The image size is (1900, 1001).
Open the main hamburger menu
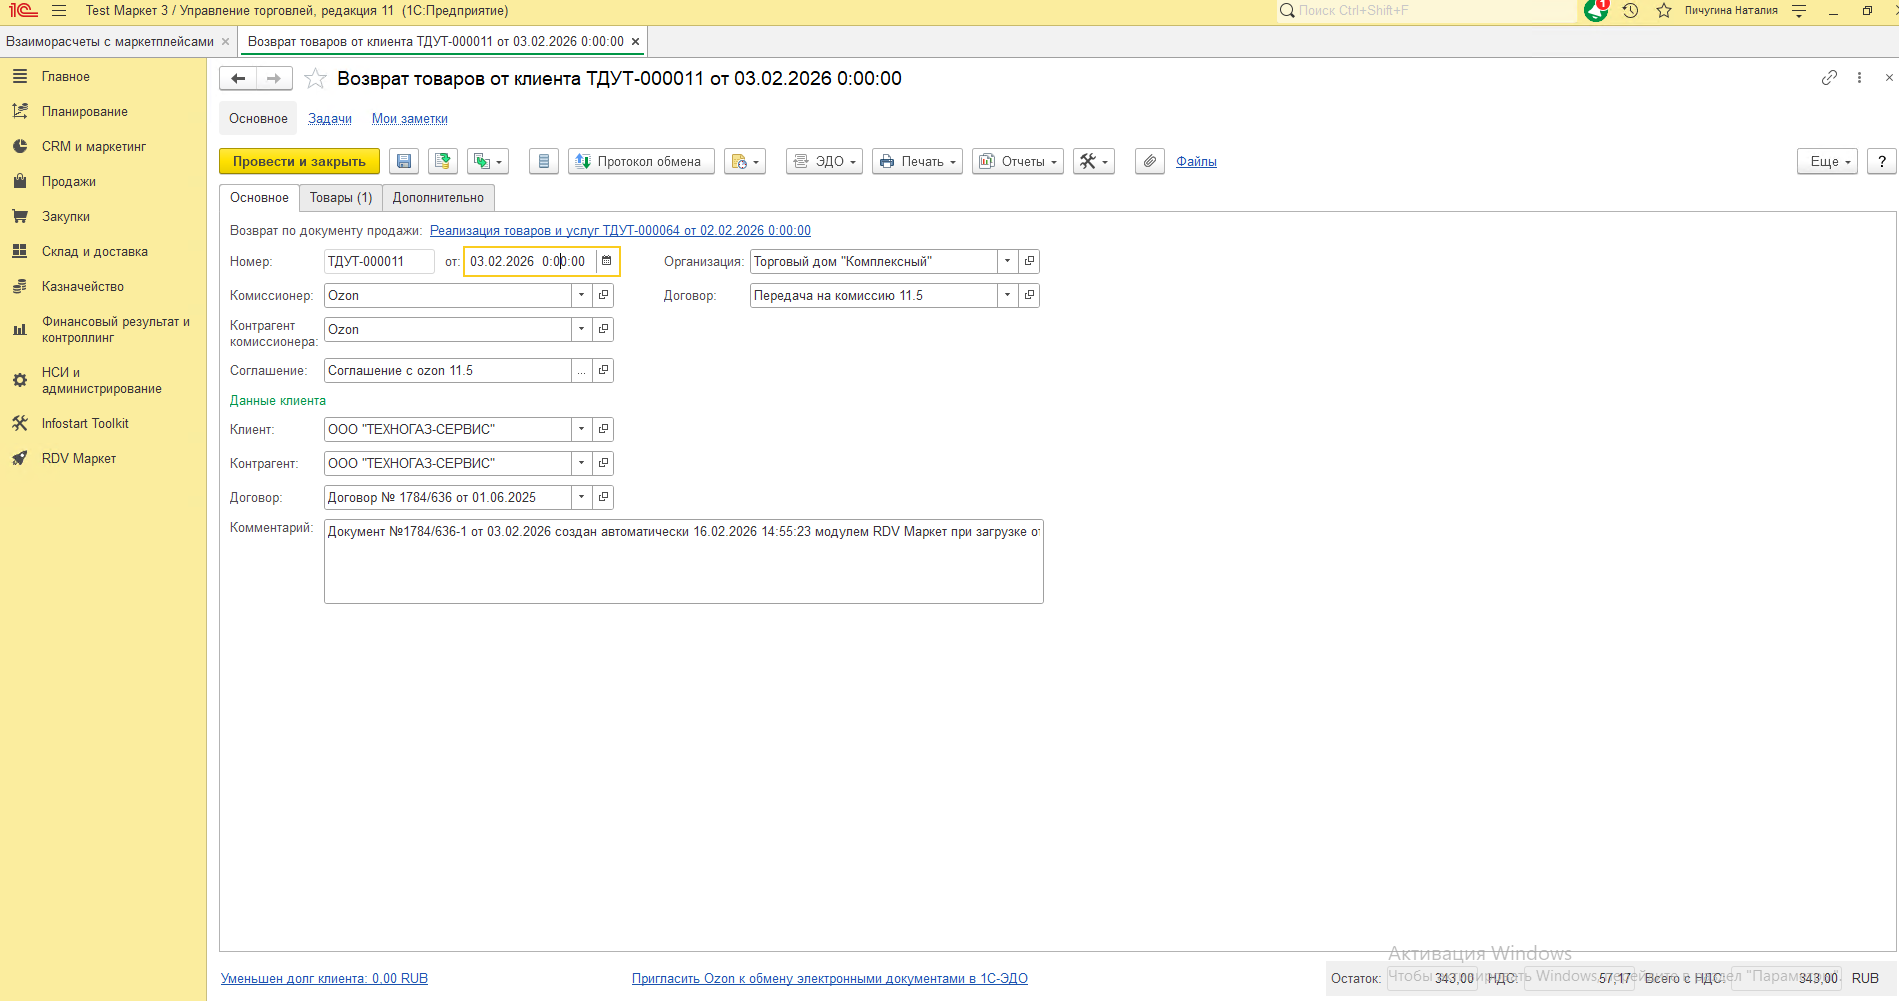(x=59, y=11)
